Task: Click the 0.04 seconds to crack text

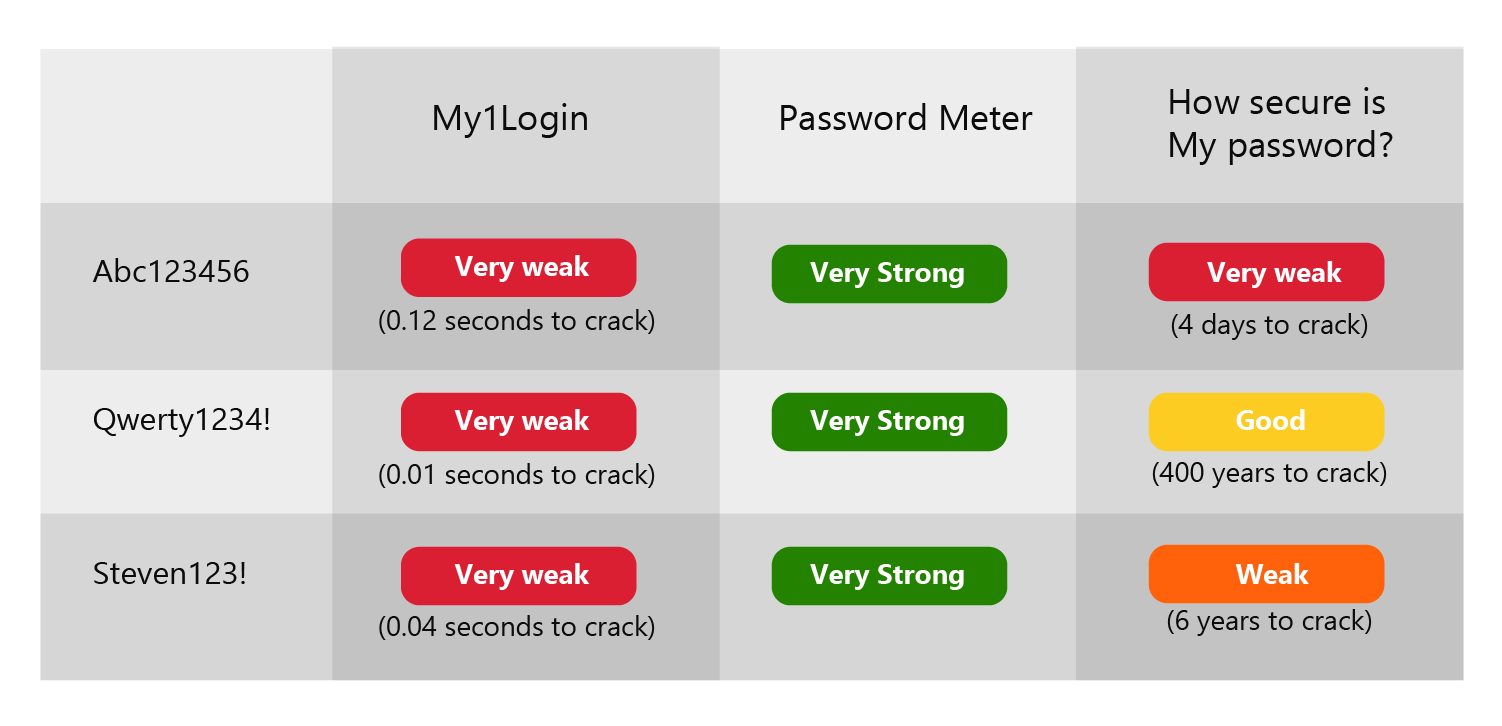Action: pos(517,627)
